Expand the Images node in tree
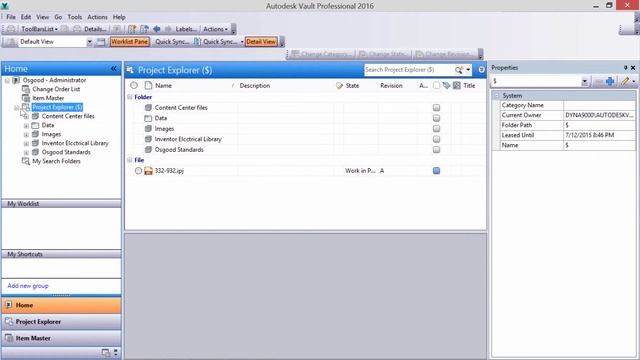 tap(26, 134)
